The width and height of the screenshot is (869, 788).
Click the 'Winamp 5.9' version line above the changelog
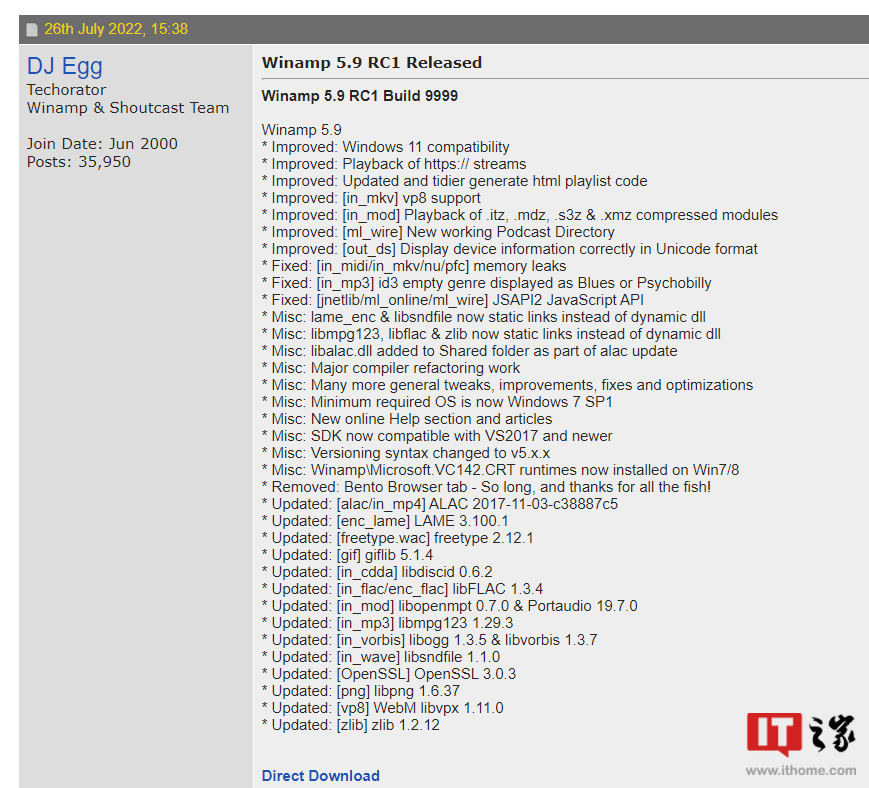click(301, 130)
